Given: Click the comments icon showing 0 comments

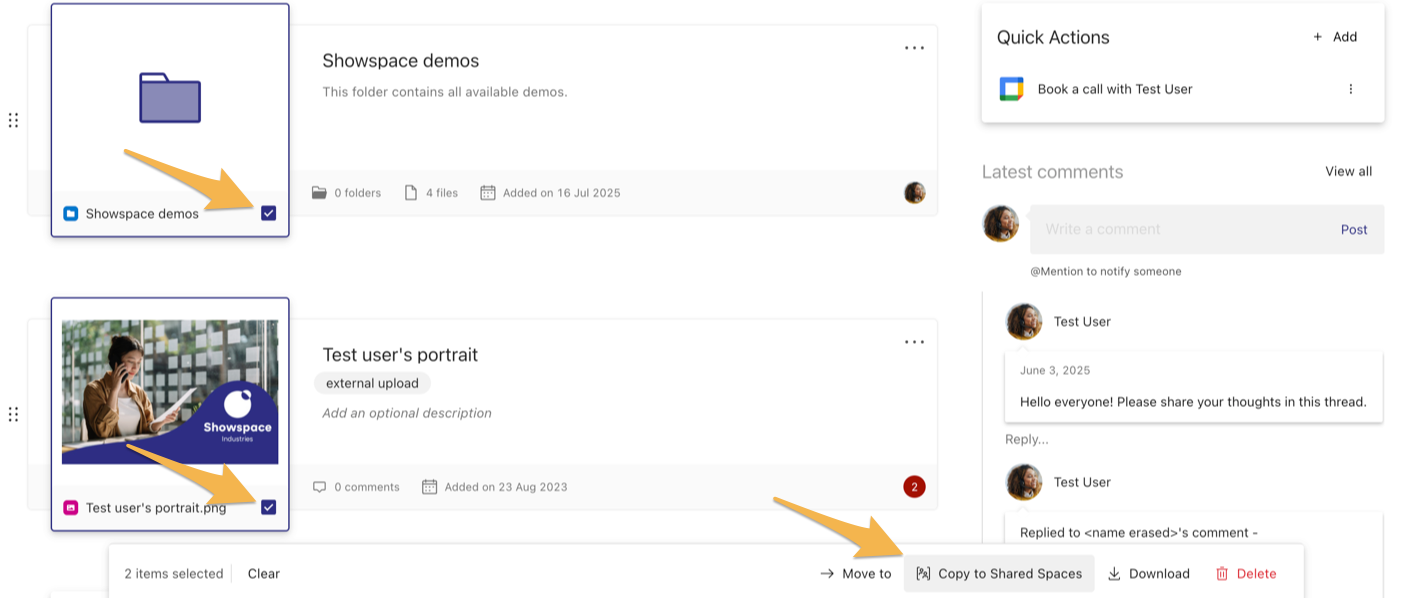Looking at the screenshot, I should click(x=319, y=487).
